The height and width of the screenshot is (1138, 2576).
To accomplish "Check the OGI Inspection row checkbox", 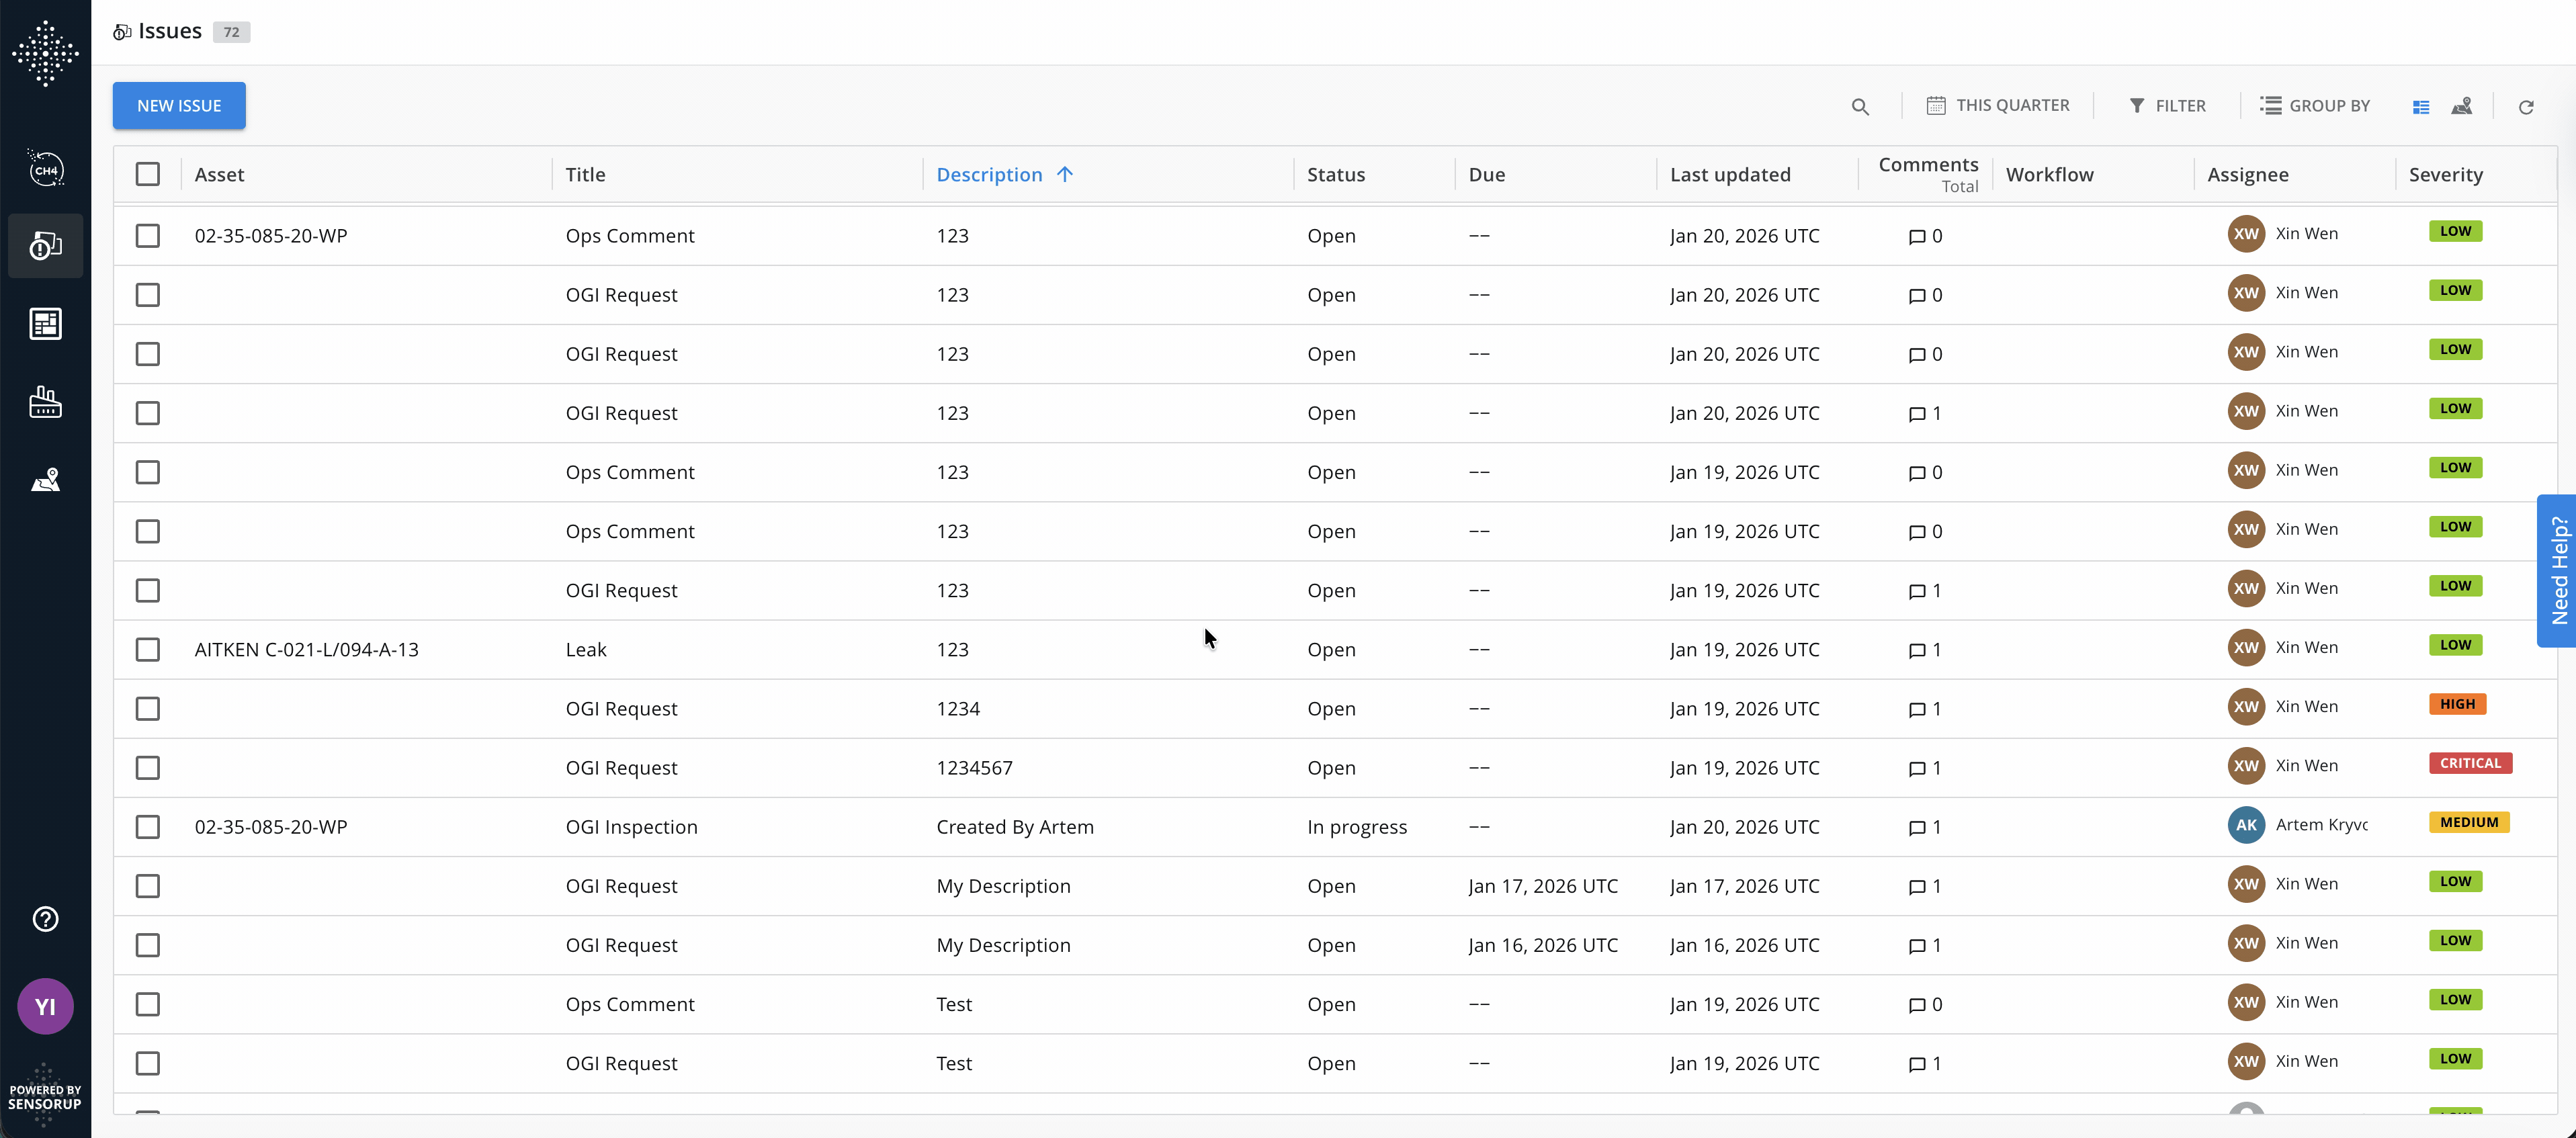I will (x=147, y=827).
